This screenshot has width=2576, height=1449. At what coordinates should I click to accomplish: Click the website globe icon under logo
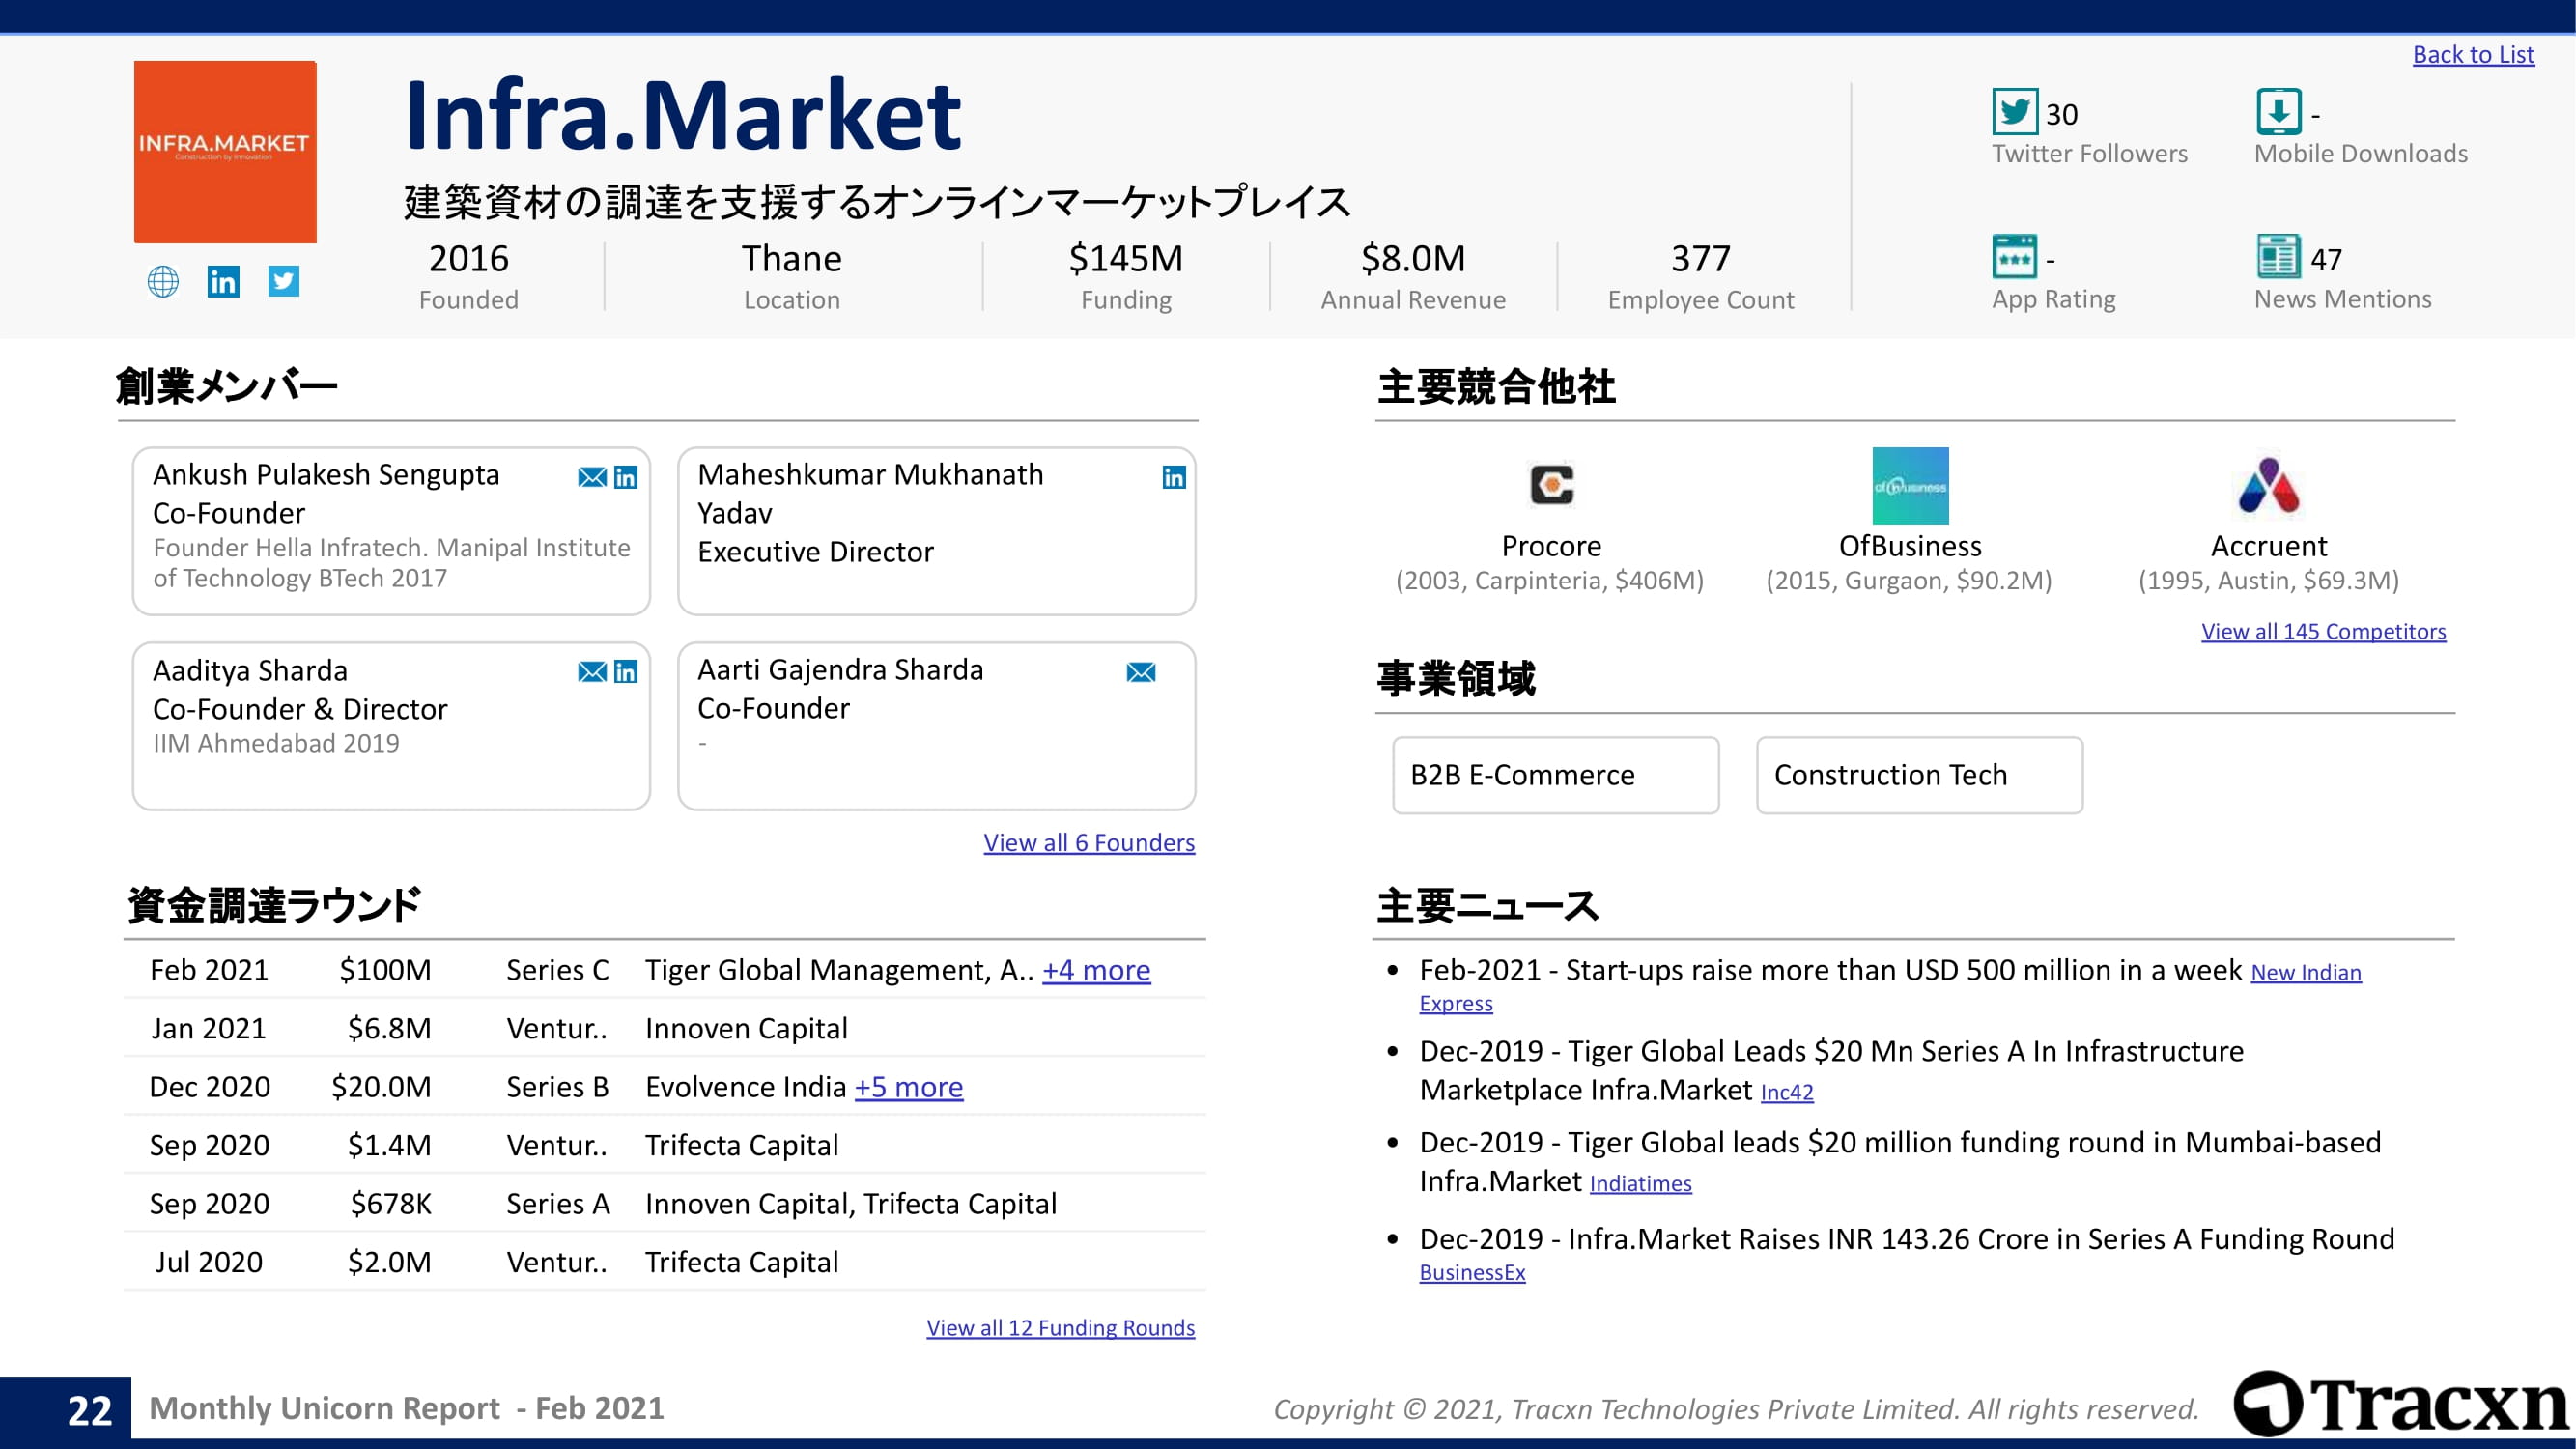(163, 281)
